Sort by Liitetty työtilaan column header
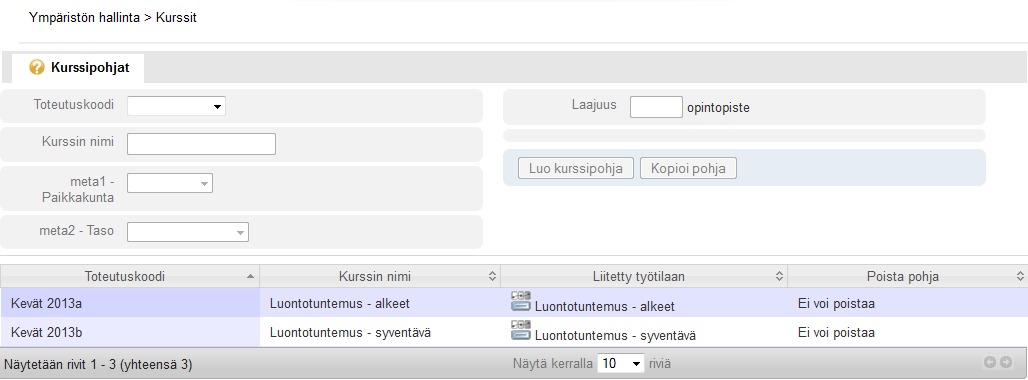Viewport: 1028px width, 380px height. tap(644, 276)
